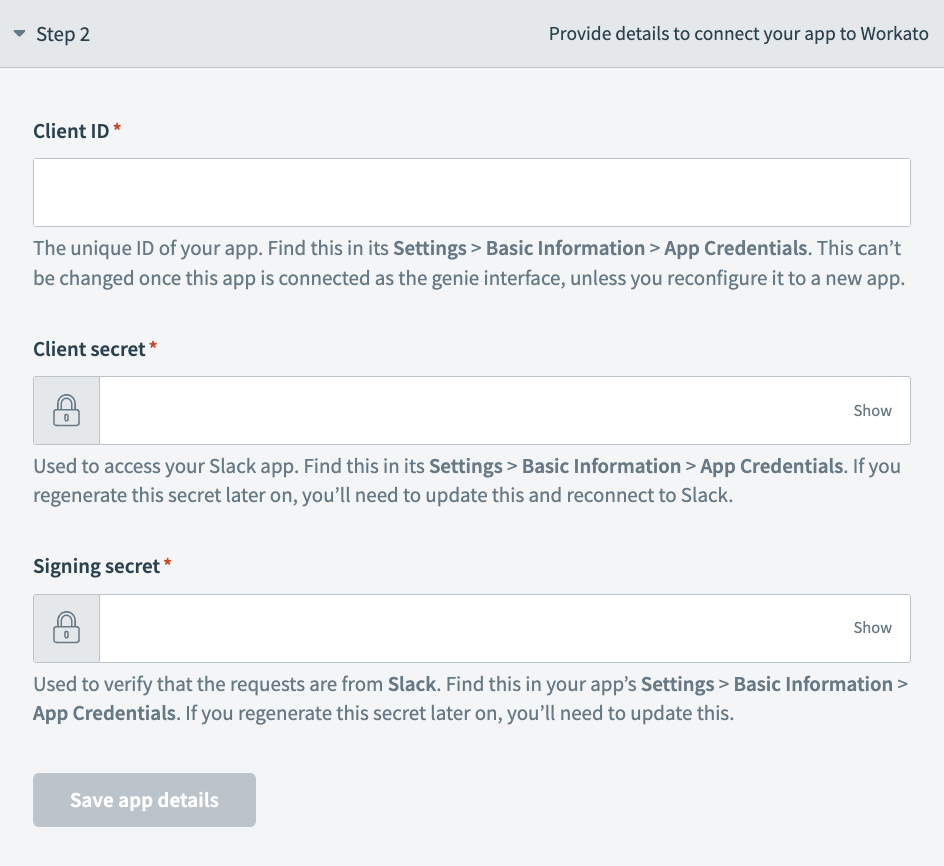Click the chevron icon next to Step 2
Image resolution: width=944 pixels, height=866 pixels.
click(21, 33)
